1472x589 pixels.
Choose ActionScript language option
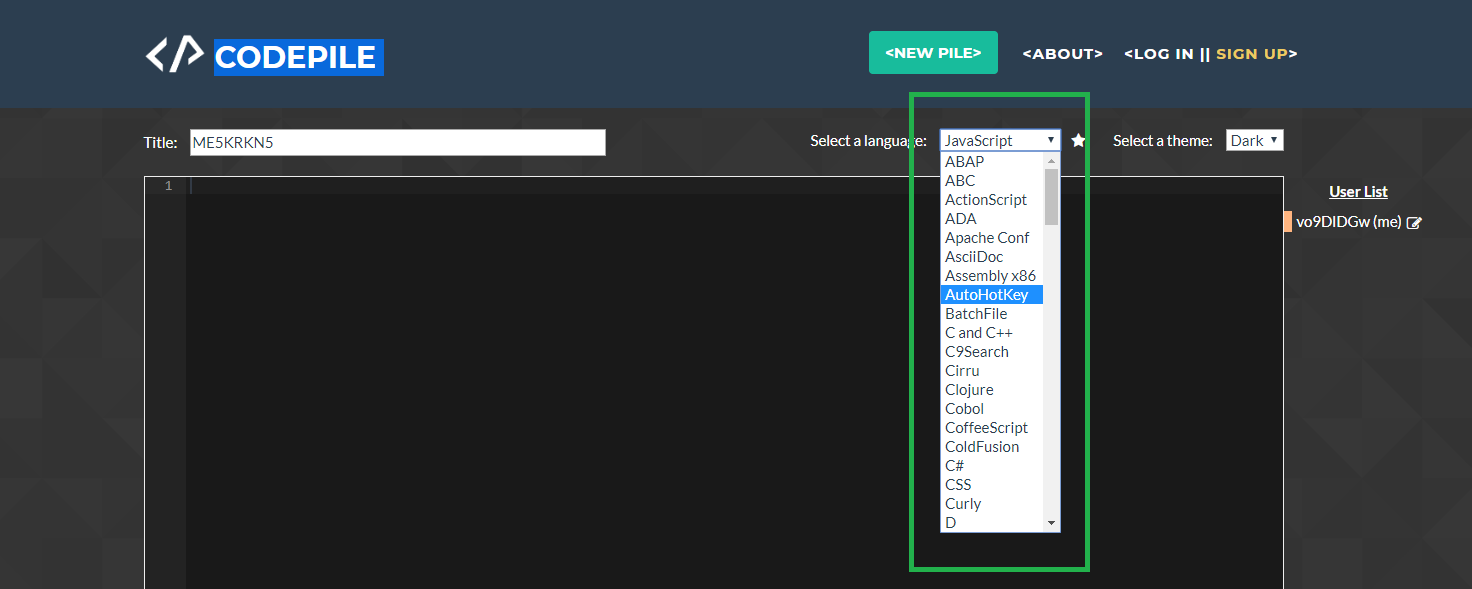coord(992,200)
